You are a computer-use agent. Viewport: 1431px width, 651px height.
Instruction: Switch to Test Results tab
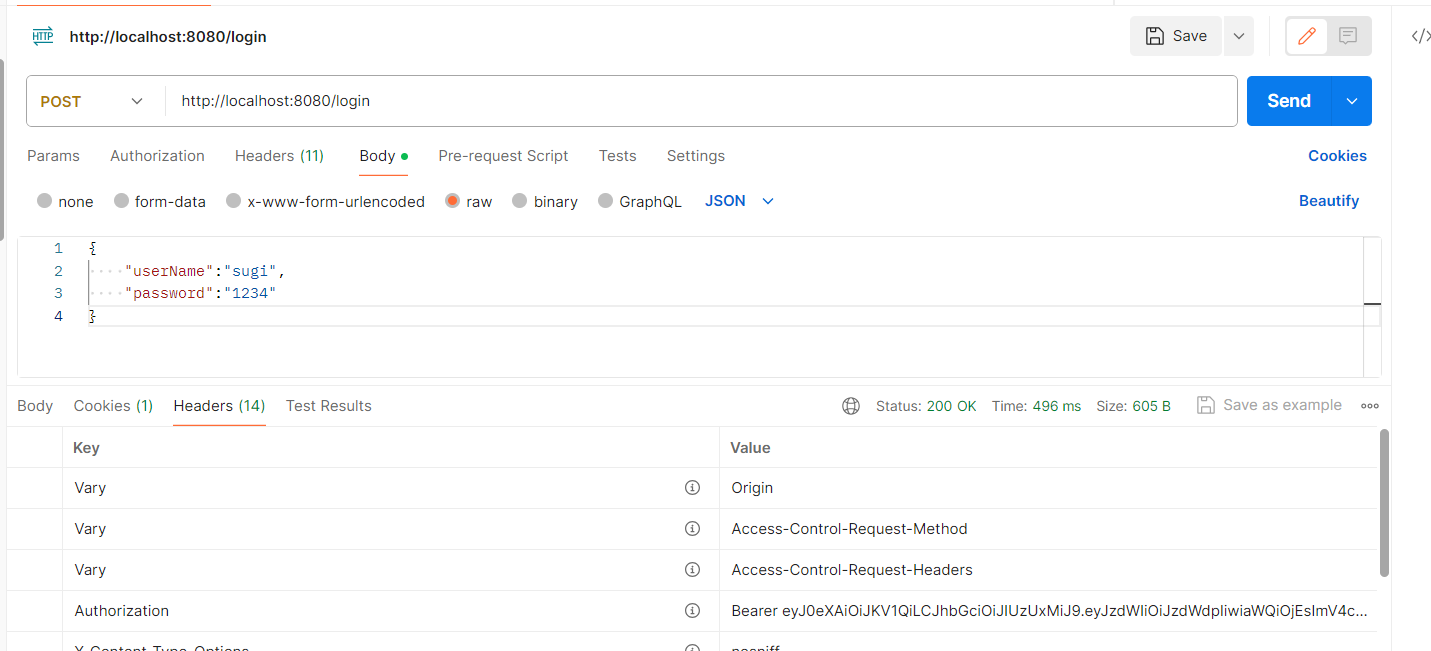point(328,406)
